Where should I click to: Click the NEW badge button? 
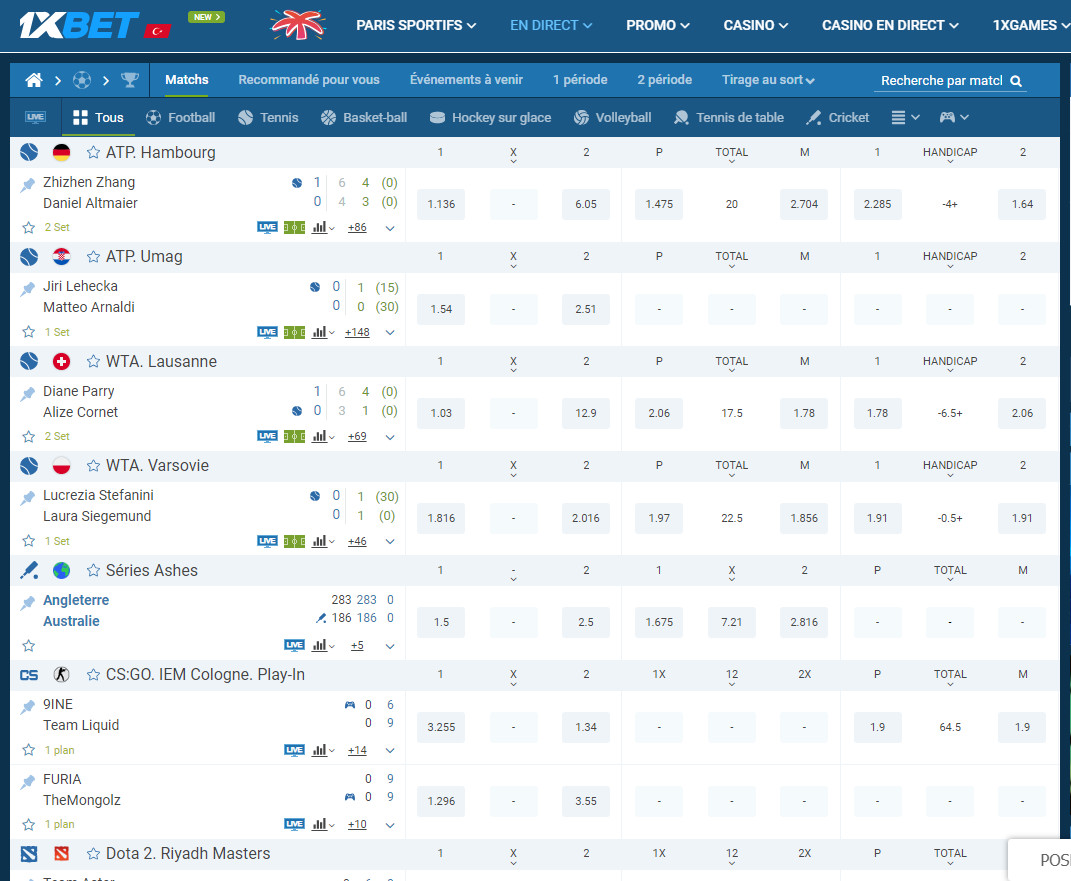tap(206, 17)
